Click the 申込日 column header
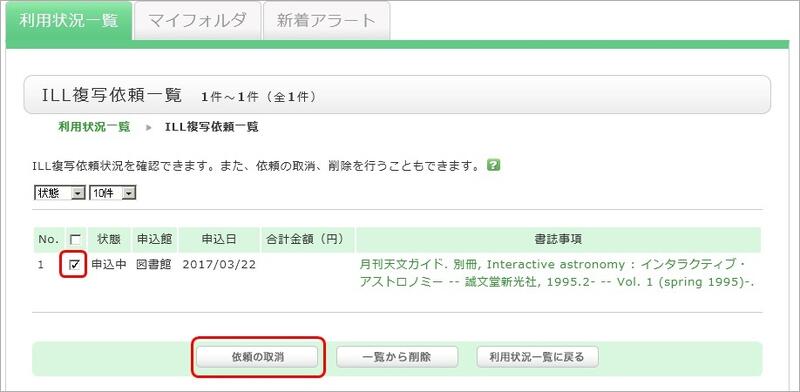 pyautogui.click(x=219, y=239)
